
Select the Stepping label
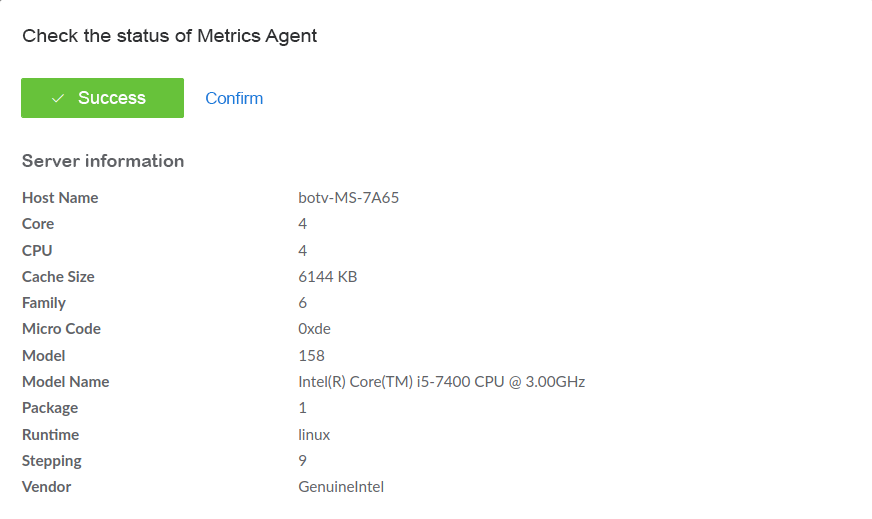click(52, 461)
